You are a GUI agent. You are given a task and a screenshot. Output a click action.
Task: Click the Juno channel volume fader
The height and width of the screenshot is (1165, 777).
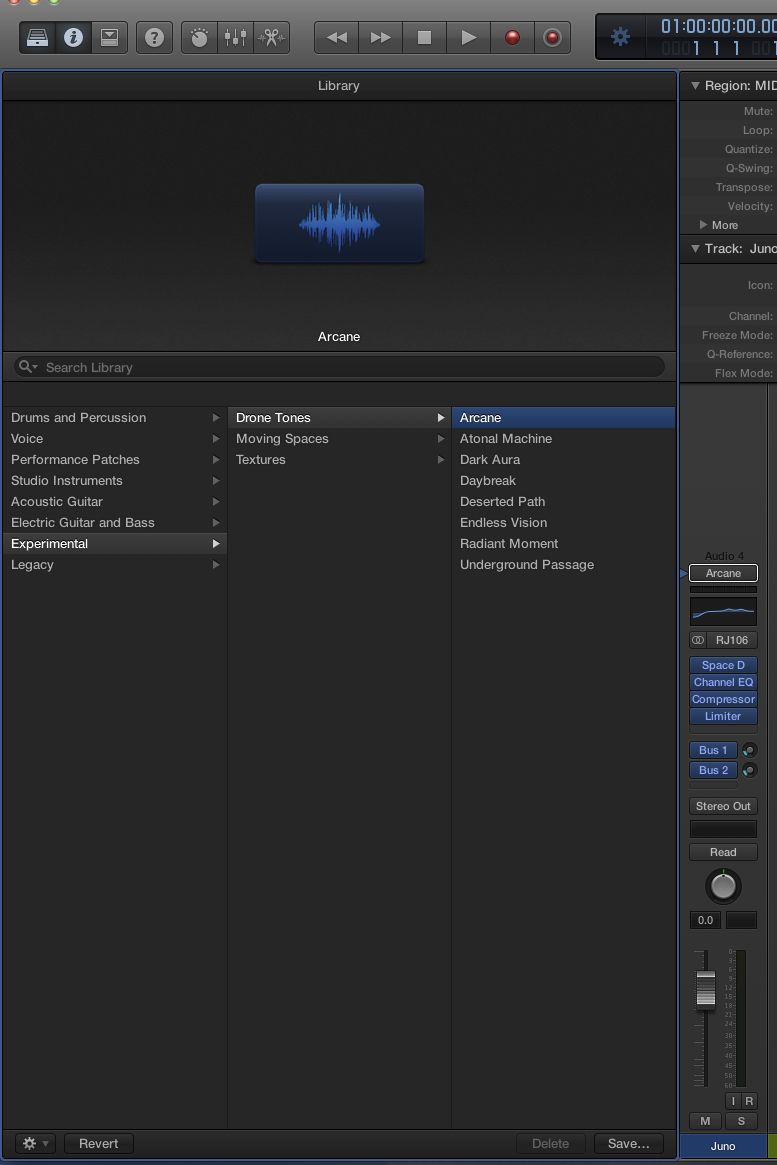706,988
